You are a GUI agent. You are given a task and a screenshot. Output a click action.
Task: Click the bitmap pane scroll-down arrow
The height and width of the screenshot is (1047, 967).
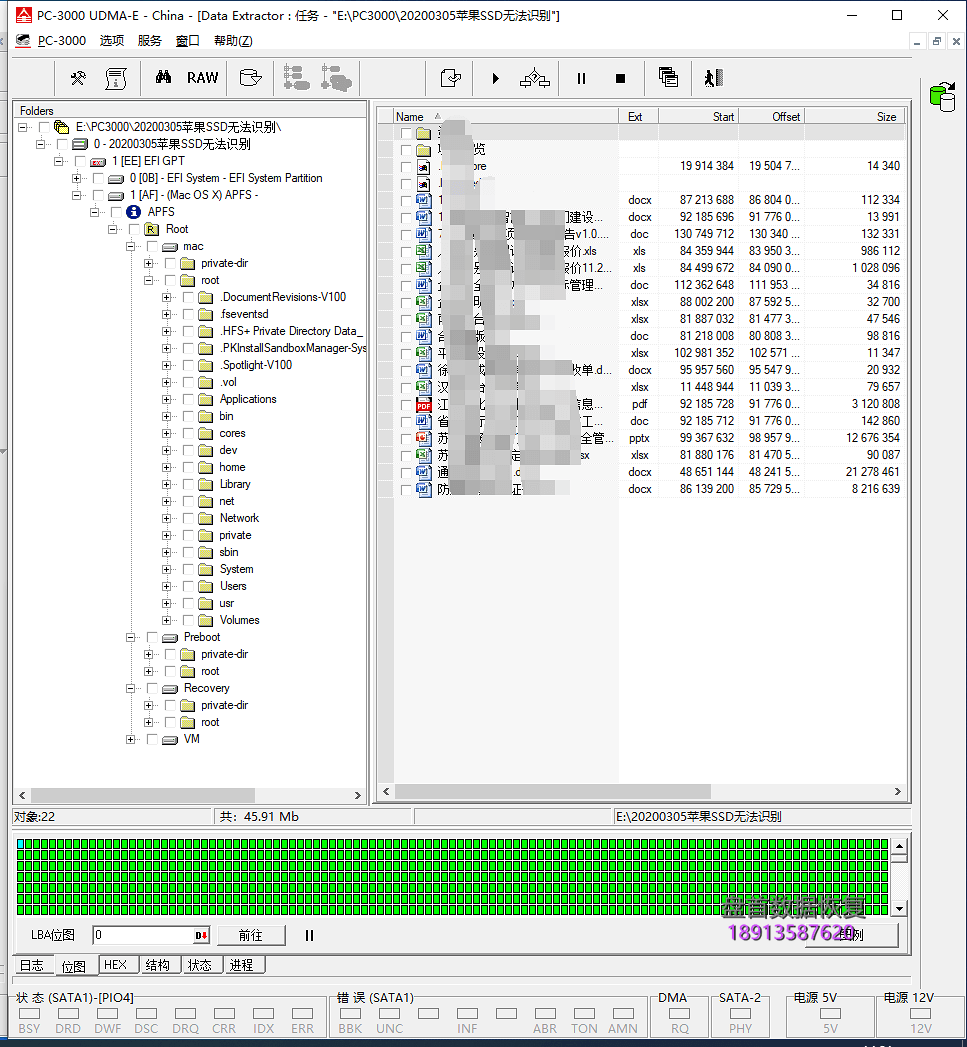pyautogui.click(x=900, y=909)
